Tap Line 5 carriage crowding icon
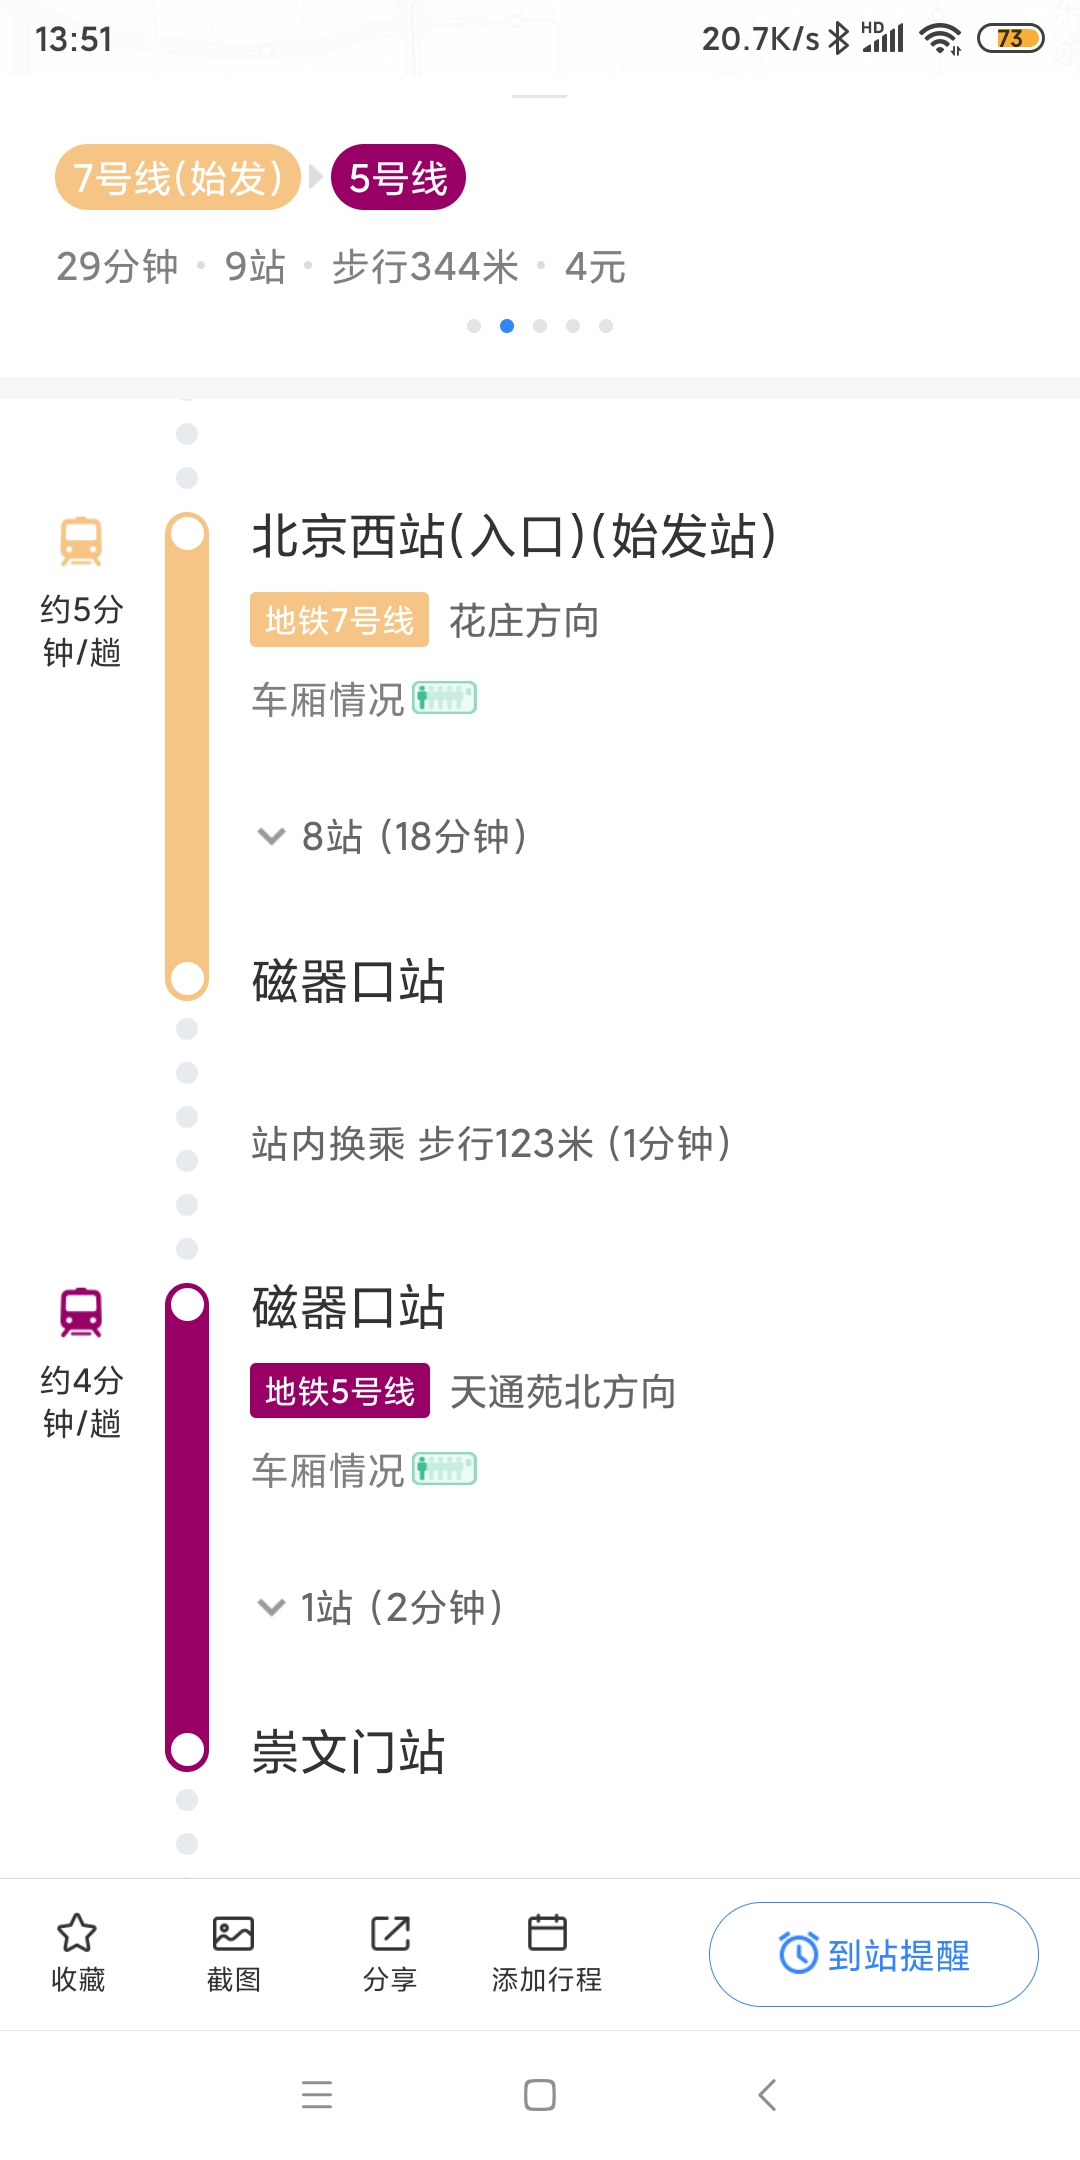Image resolution: width=1080 pixels, height=2160 pixels. 445,1469
